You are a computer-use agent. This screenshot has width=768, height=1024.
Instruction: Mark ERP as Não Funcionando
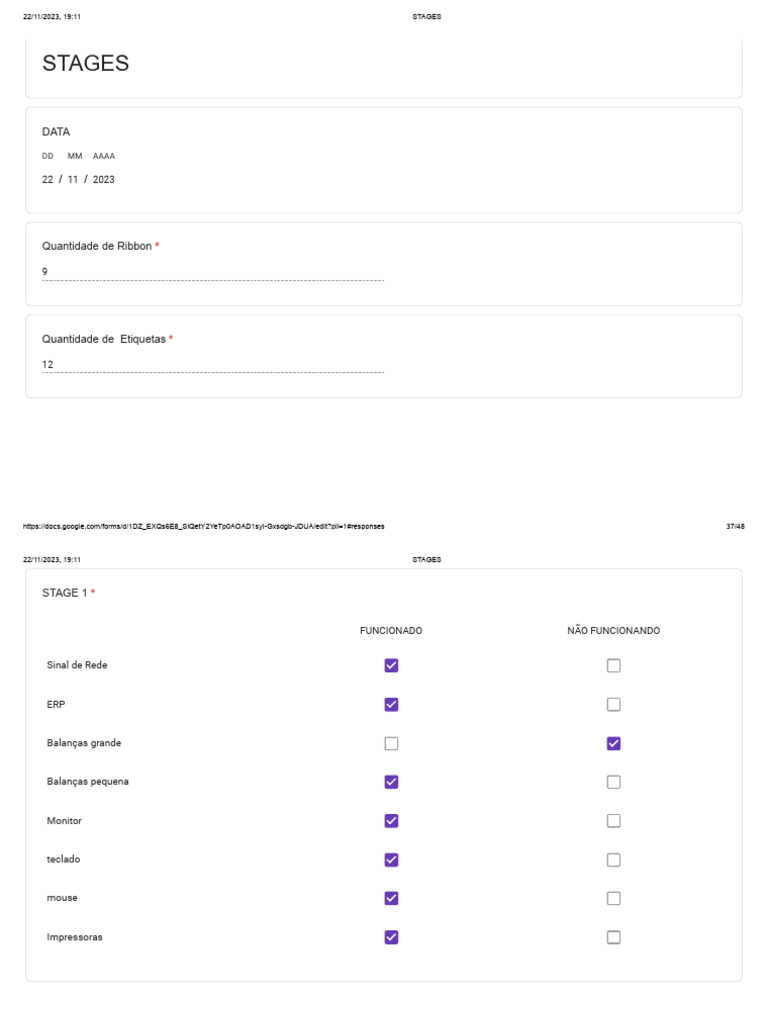pos(613,704)
